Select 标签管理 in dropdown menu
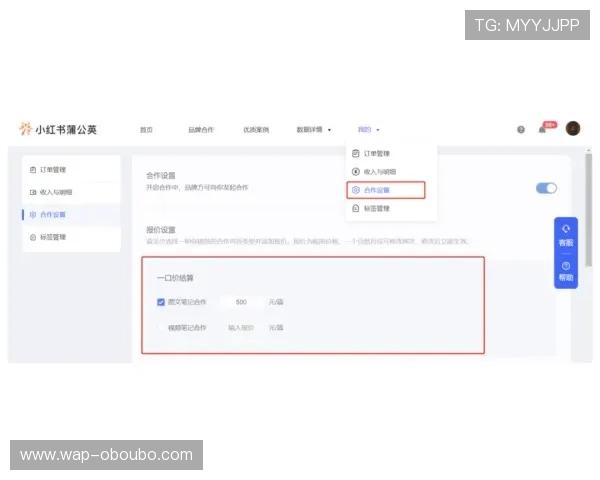Screen dimensions: 600x480 pyautogui.click(x=391, y=209)
